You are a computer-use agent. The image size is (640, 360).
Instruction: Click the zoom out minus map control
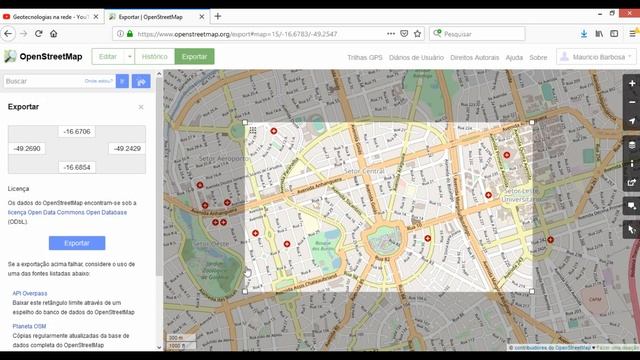pos(632,102)
